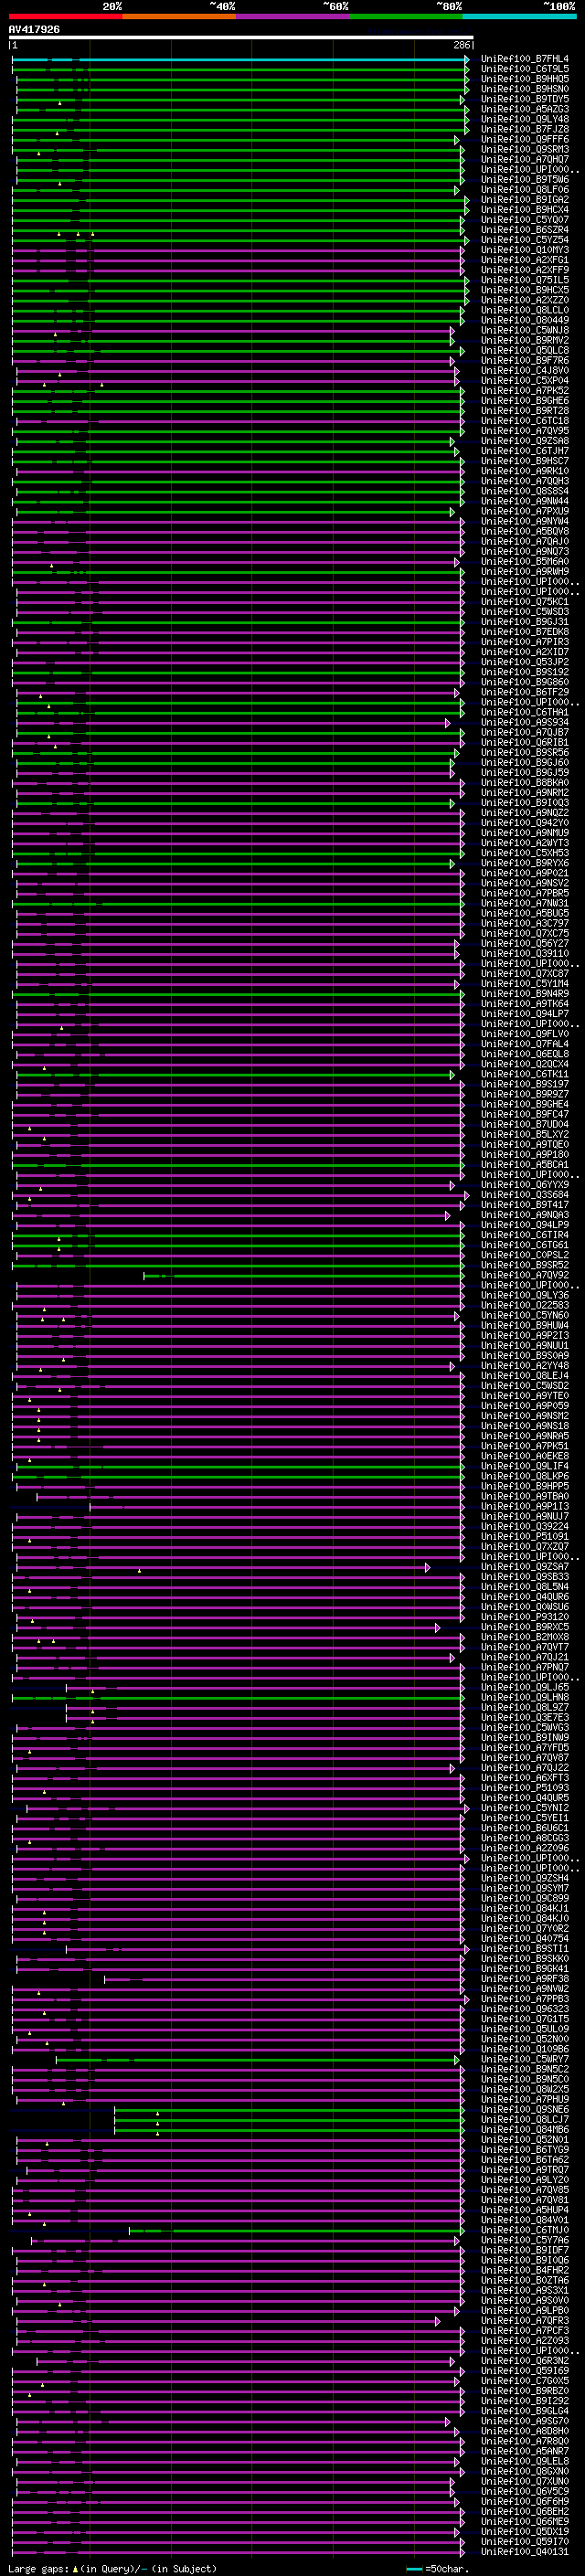Select UniRef100_Q9LY48 label
The height and width of the screenshot is (2576, 585).
pos(525,119)
